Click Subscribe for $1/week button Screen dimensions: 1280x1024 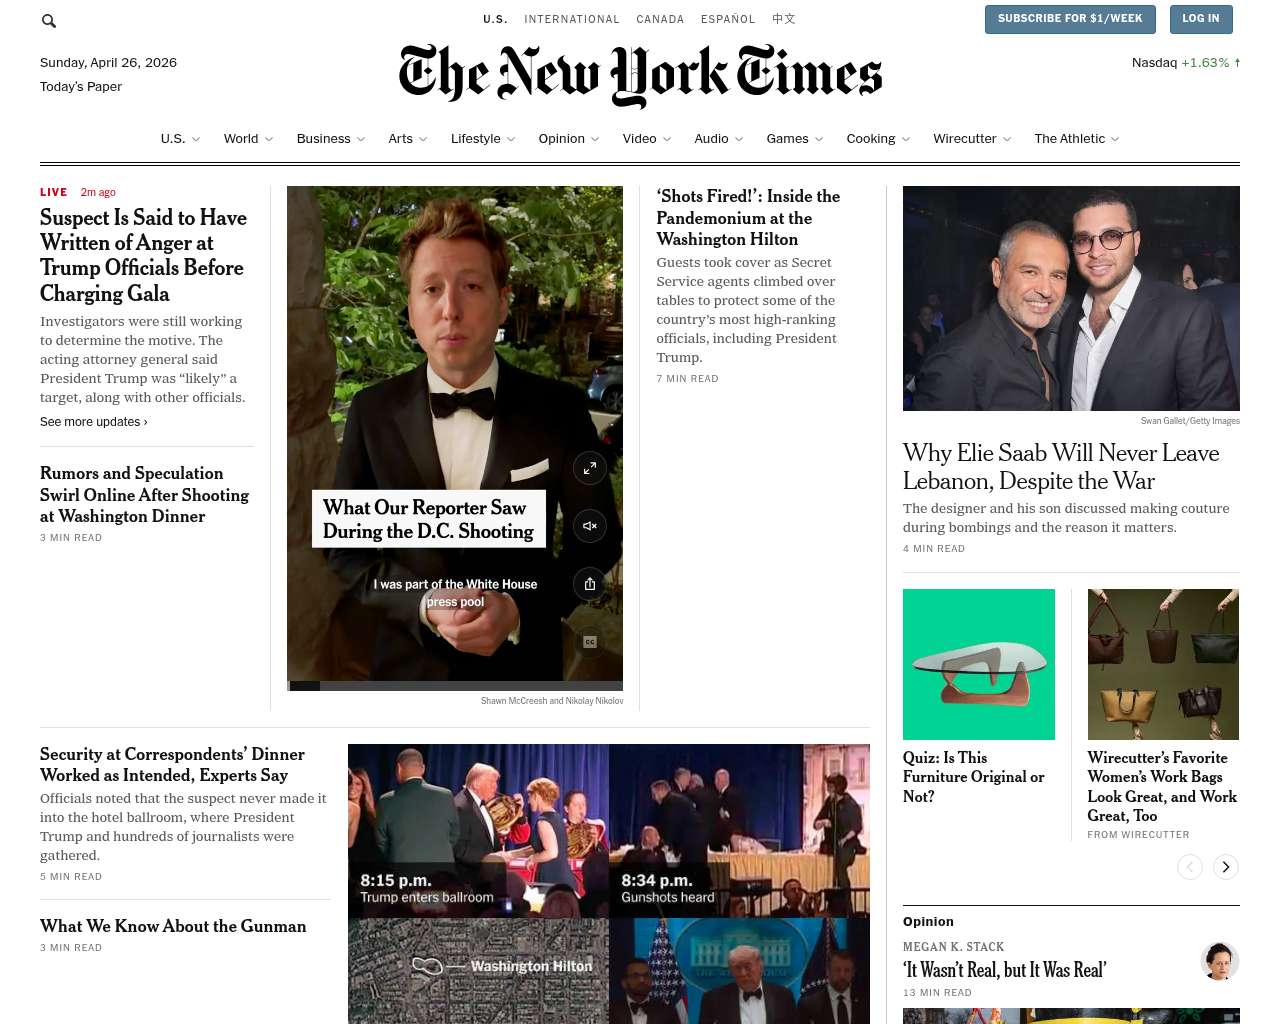pos(1070,19)
